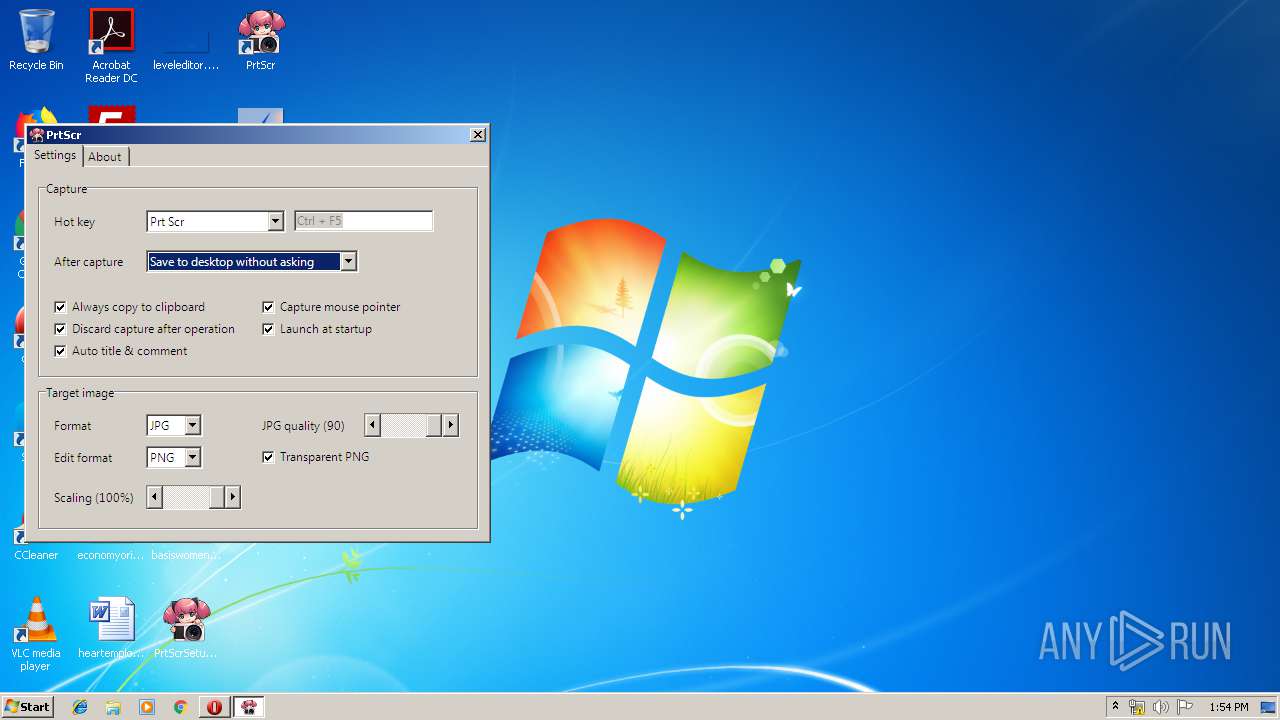Select the basiswomen desktop file
Viewport: 1280px width, 720px height.
pyautogui.click(x=186, y=555)
